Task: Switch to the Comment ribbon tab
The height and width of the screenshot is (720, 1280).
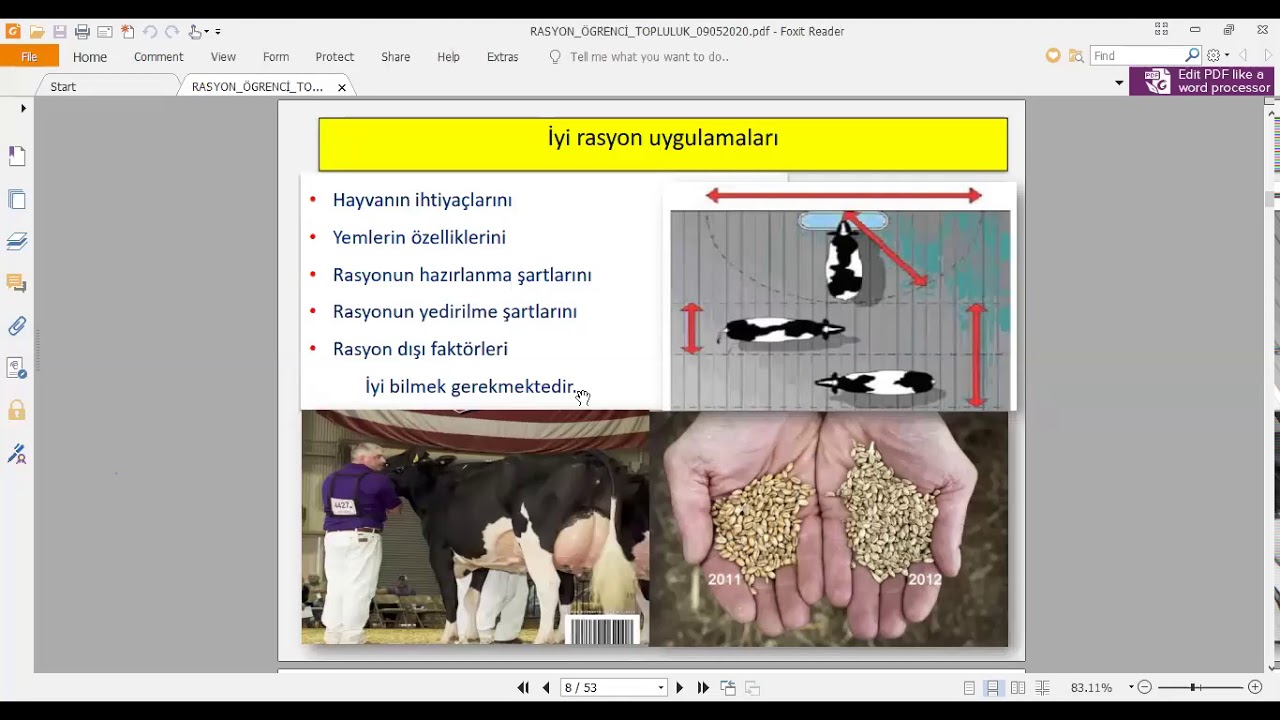Action: click(159, 57)
